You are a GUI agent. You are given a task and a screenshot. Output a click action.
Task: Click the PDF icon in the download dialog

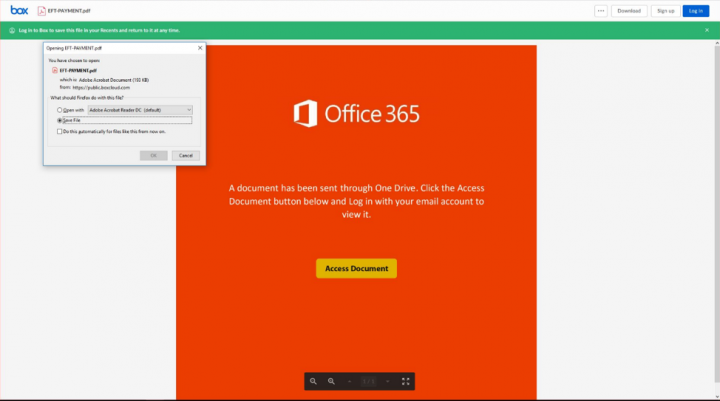[x=55, y=70]
